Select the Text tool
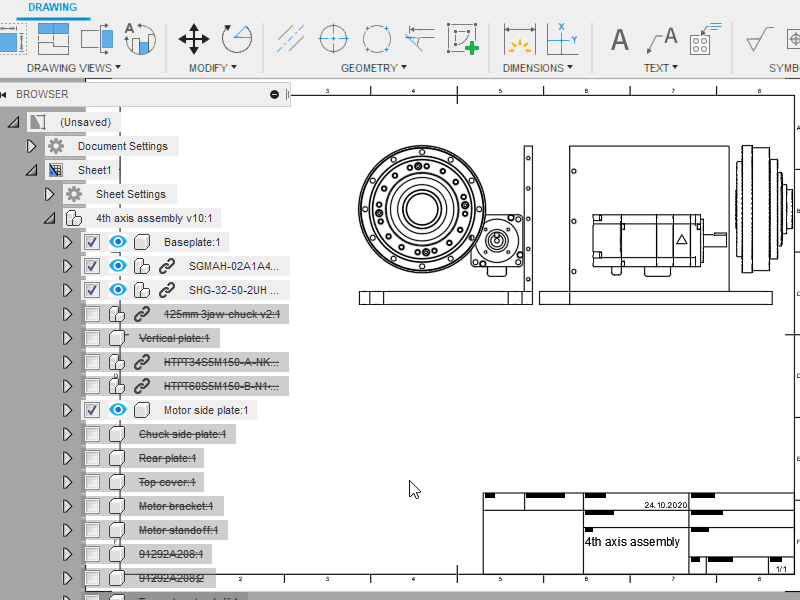This screenshot has height=600, width=800. click(620, 40)
